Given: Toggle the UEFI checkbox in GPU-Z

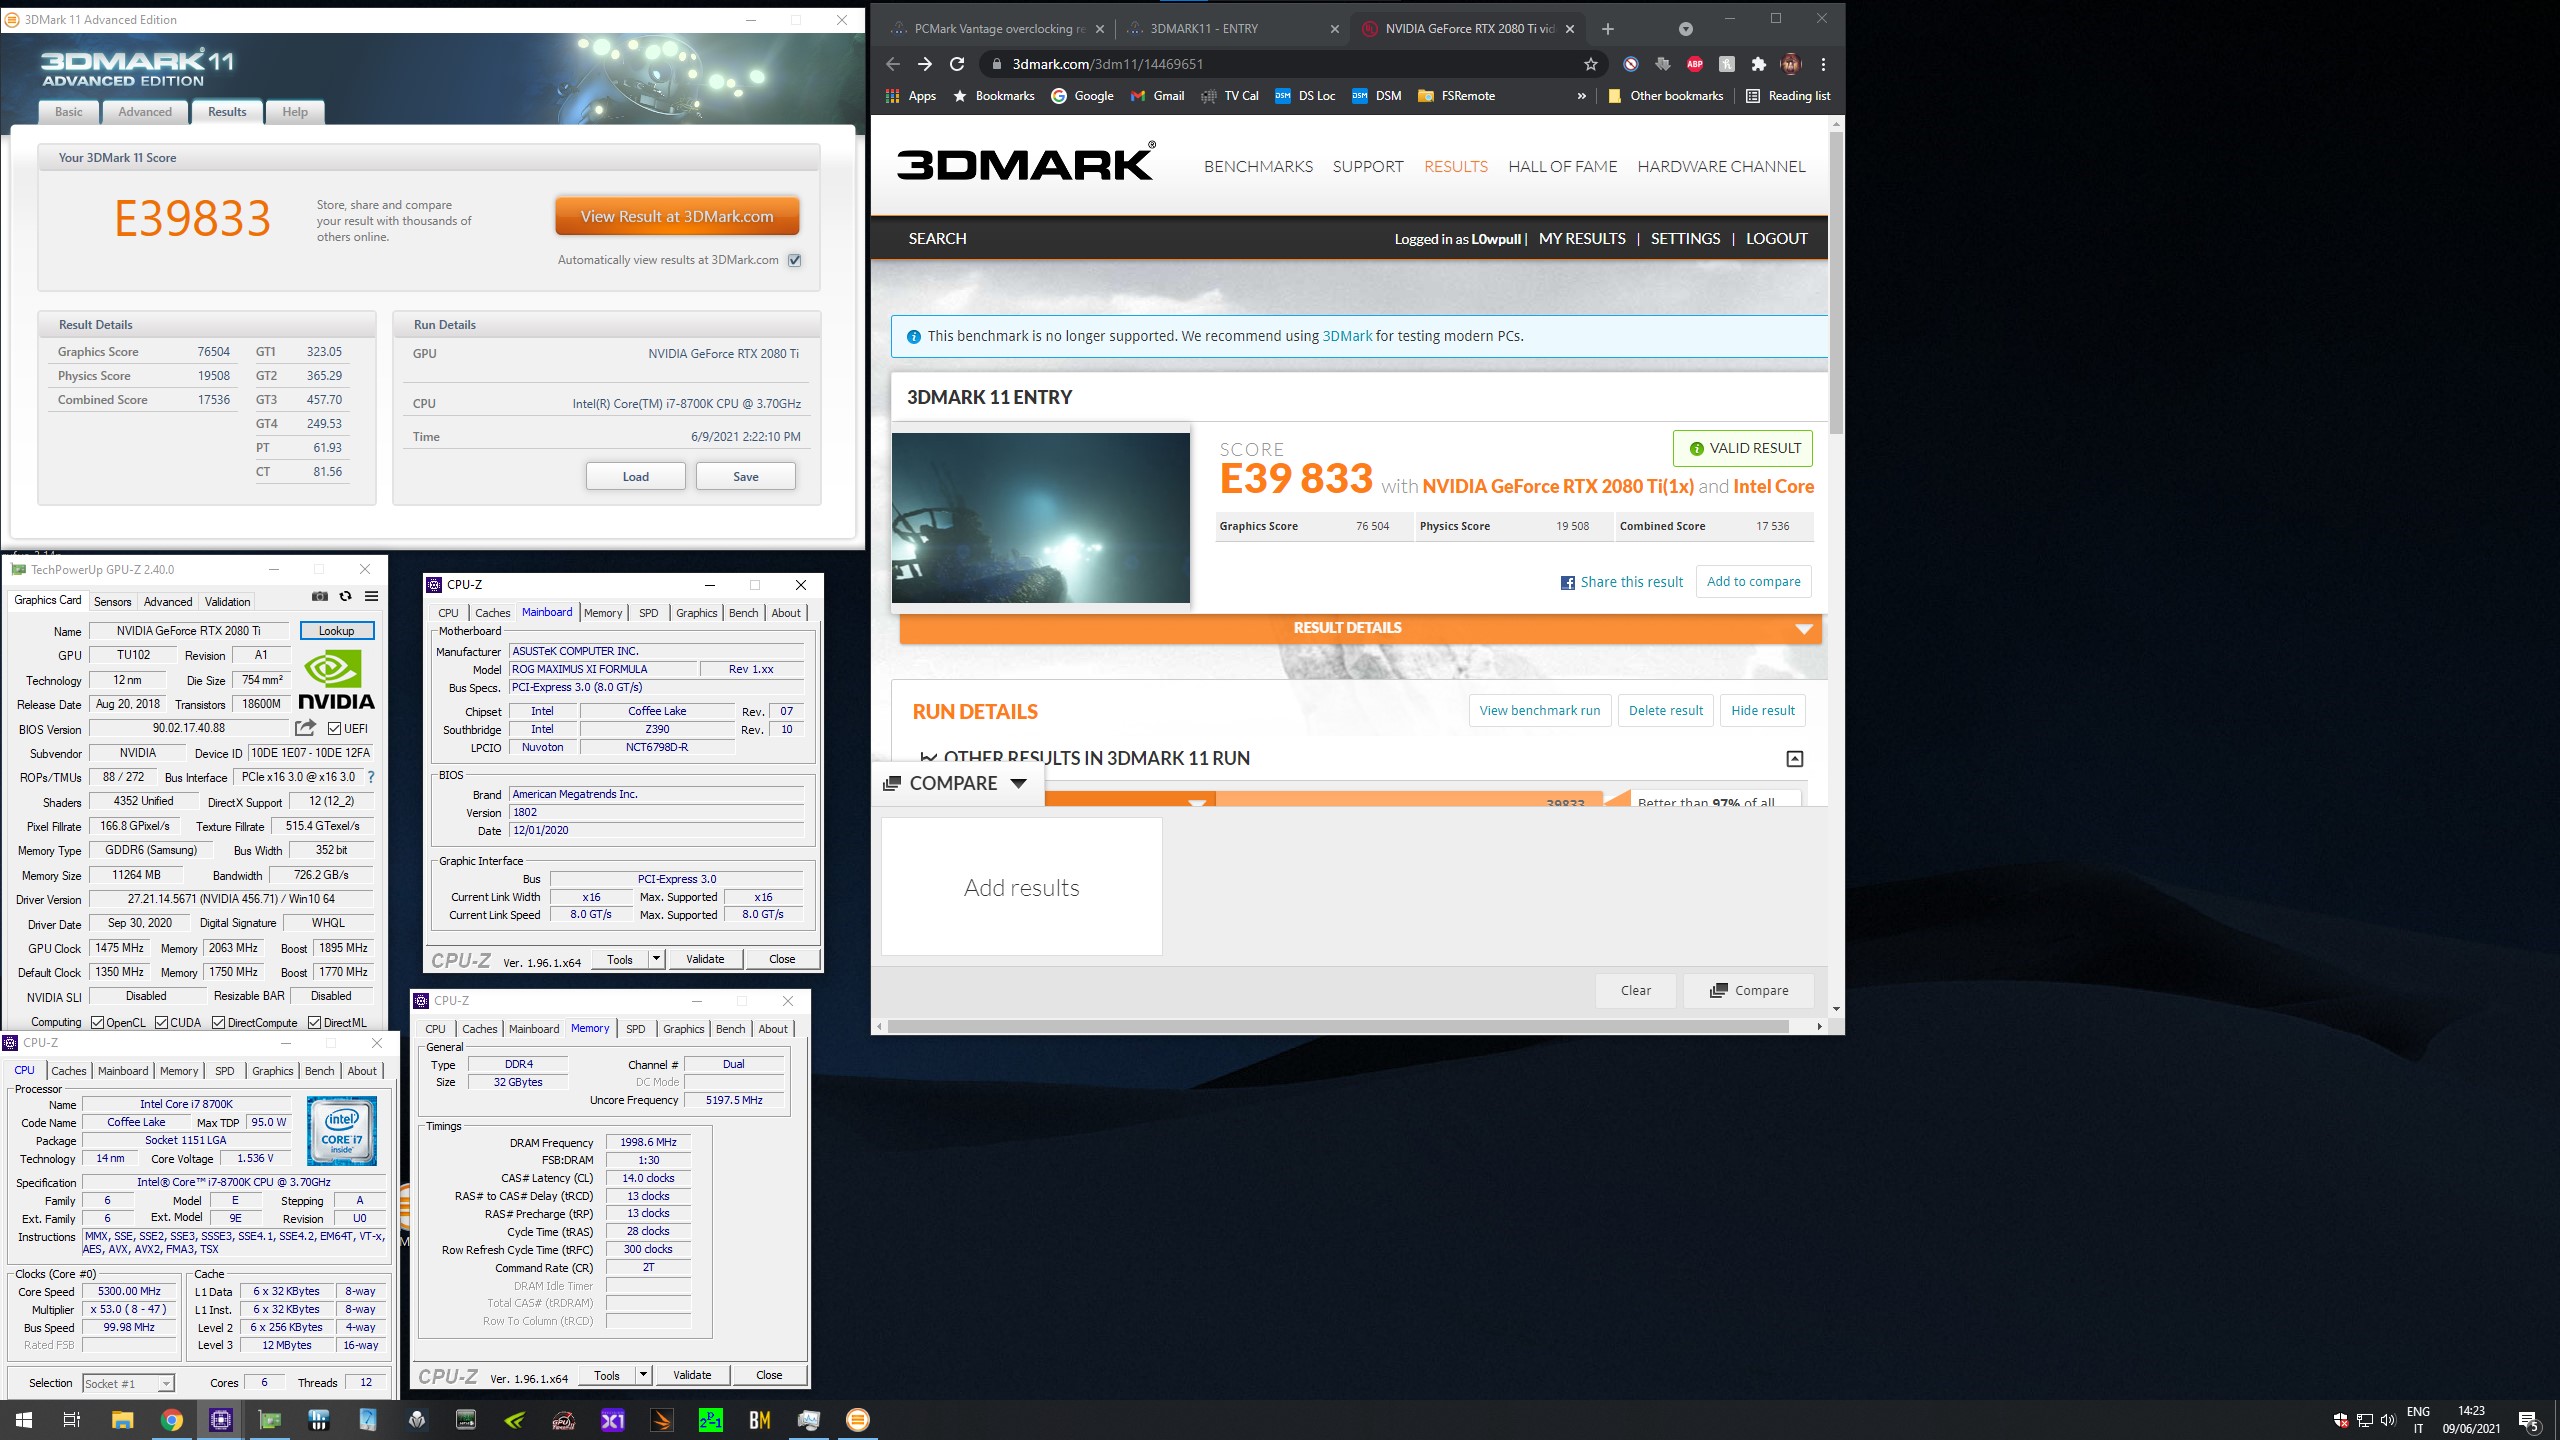Looking at the screenshot, I should point(335,729).
